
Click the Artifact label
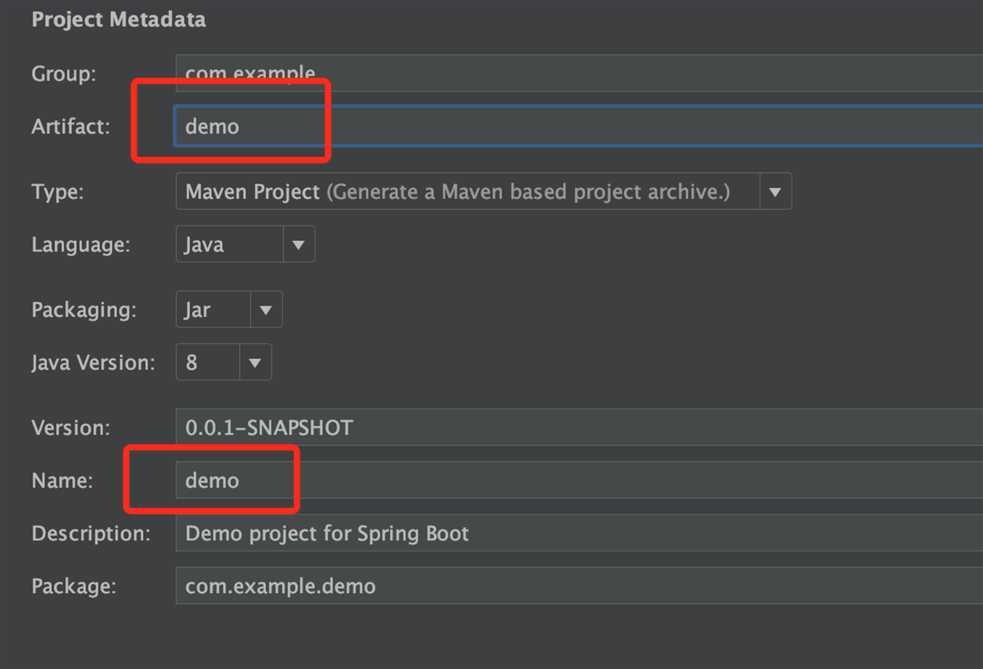[x=71, y=126]
